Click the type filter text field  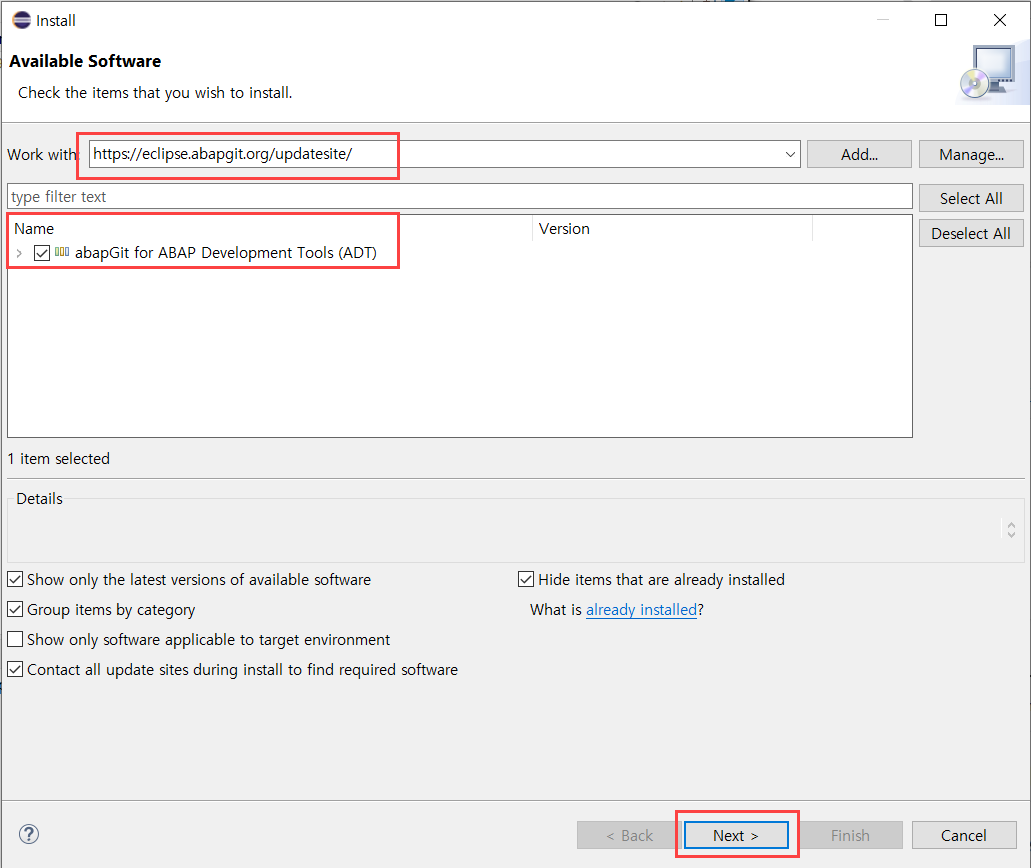click(460, 197)
